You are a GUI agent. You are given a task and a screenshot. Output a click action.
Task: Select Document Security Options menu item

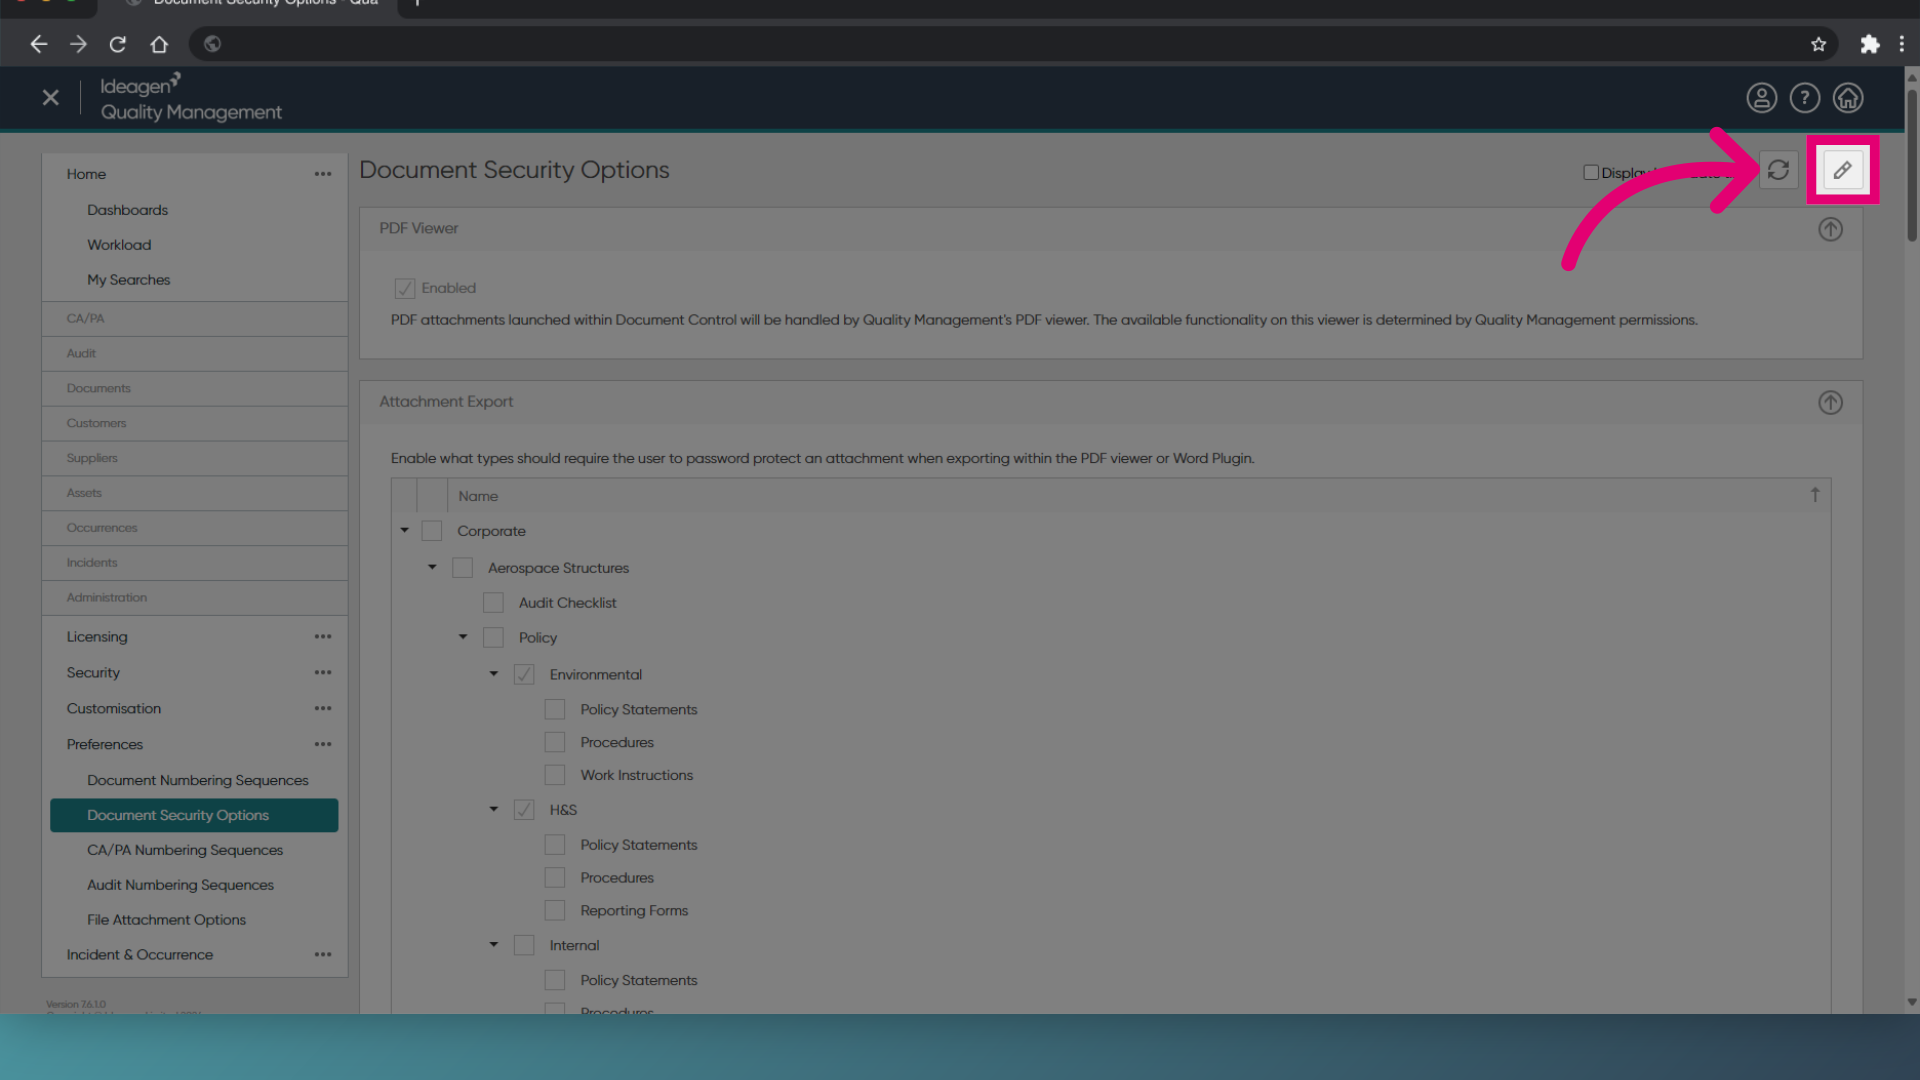pos(194,815)
